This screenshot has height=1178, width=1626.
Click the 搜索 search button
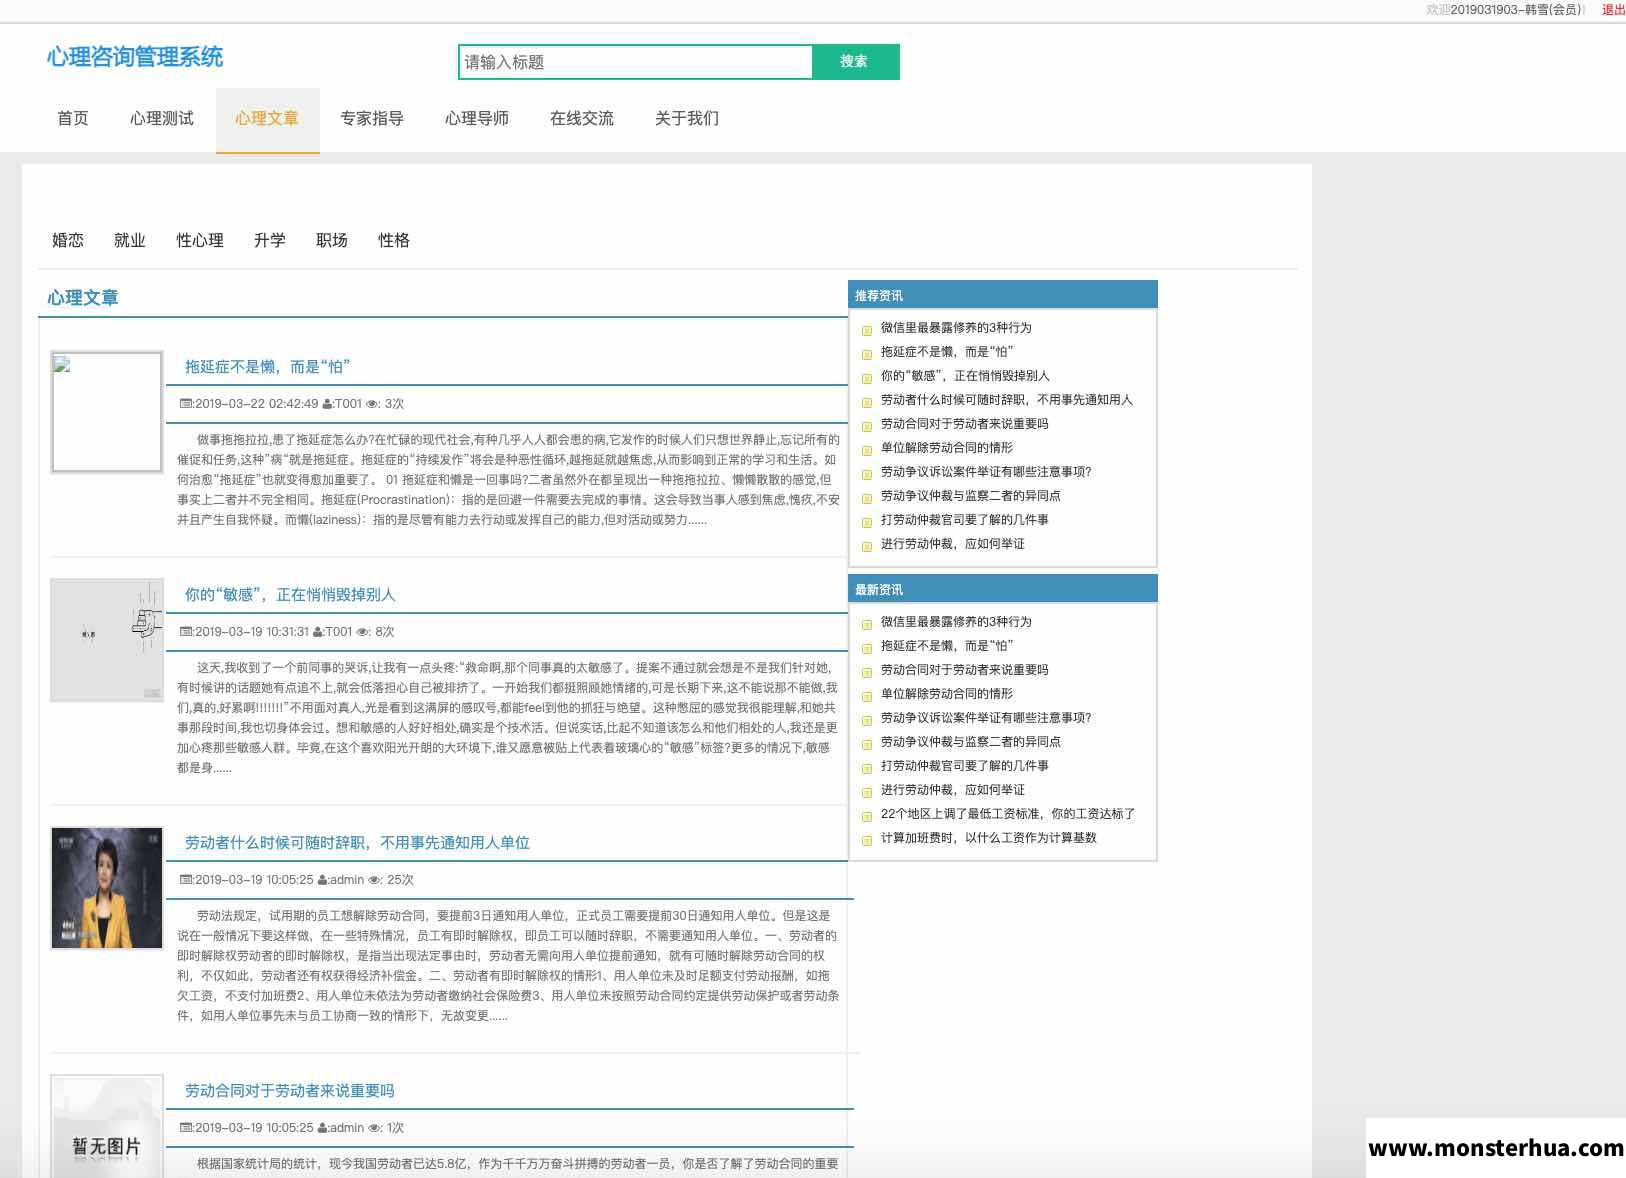click(855, 61)
